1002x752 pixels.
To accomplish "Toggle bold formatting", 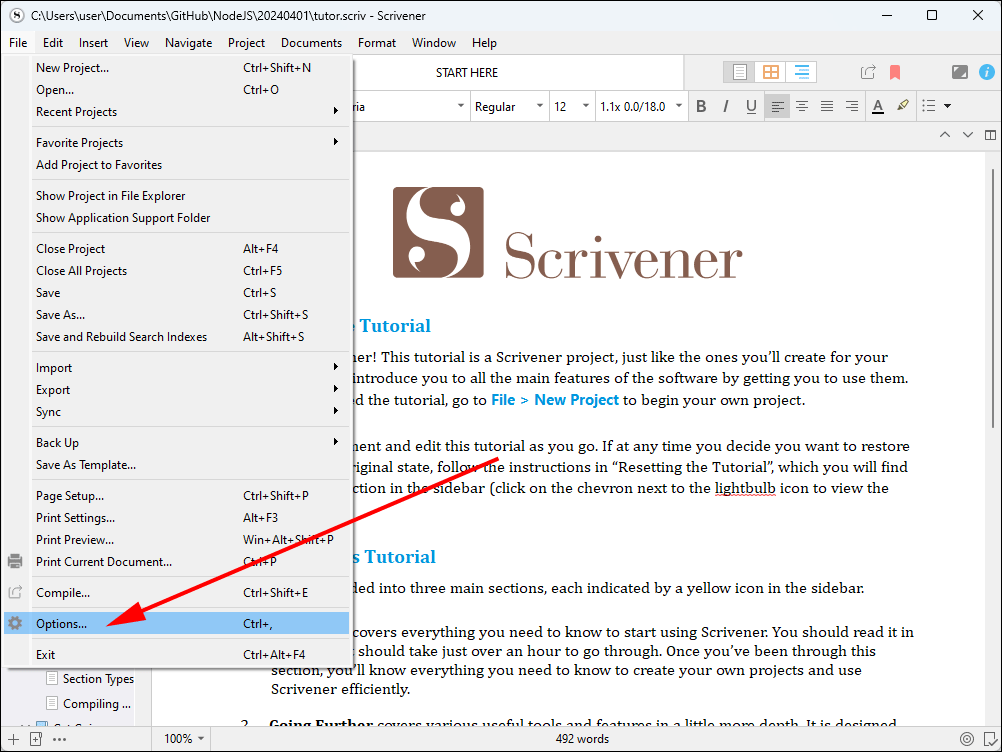I will pyautogui.click(x=701, y=106).
